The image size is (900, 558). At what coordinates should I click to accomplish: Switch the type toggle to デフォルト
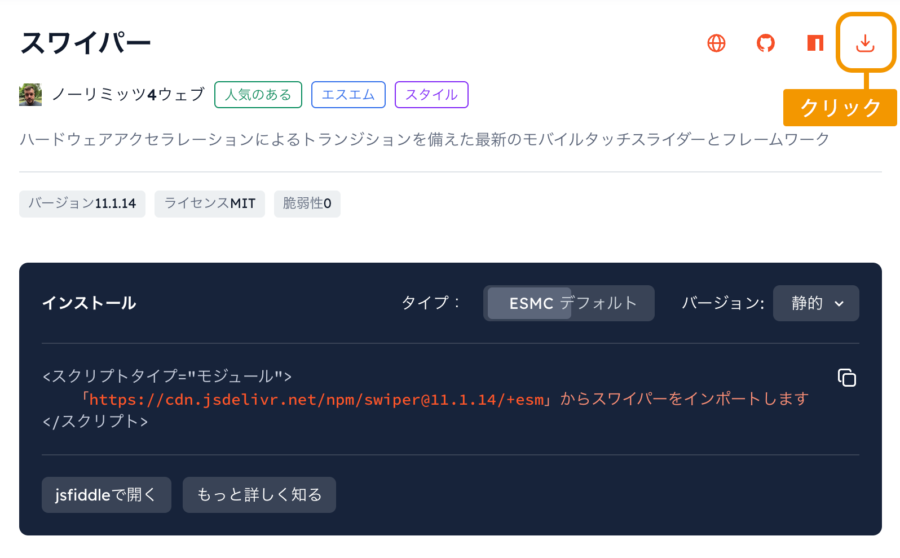599,303
